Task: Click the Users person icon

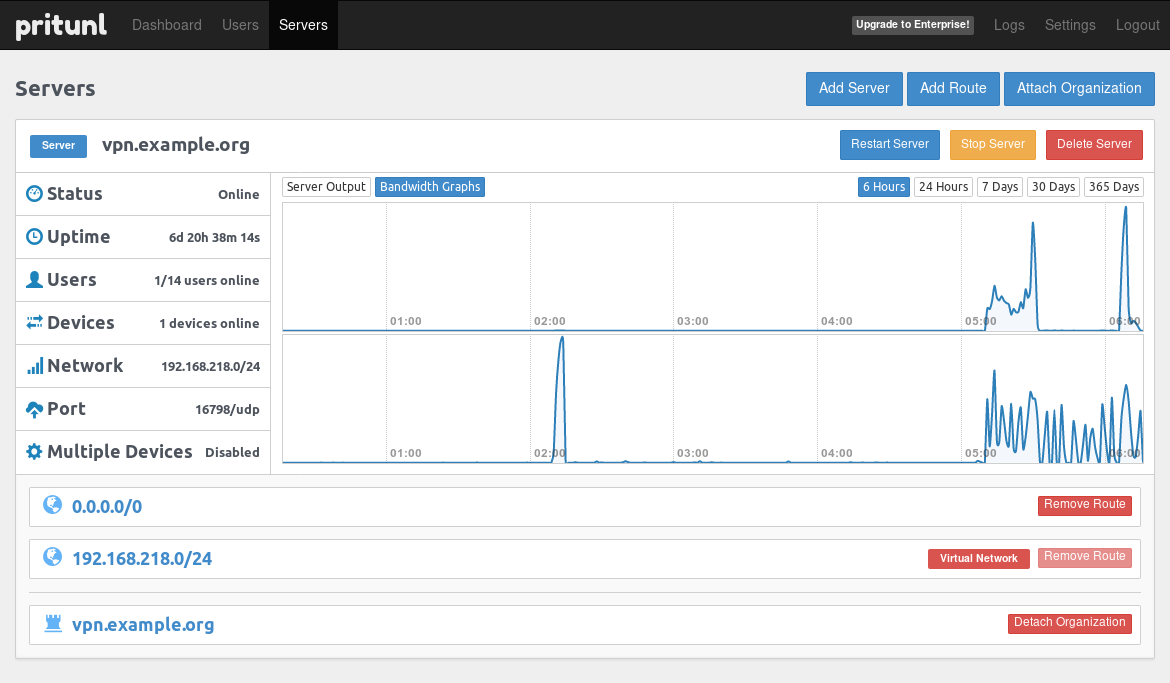Action: [x=34, y=279]
